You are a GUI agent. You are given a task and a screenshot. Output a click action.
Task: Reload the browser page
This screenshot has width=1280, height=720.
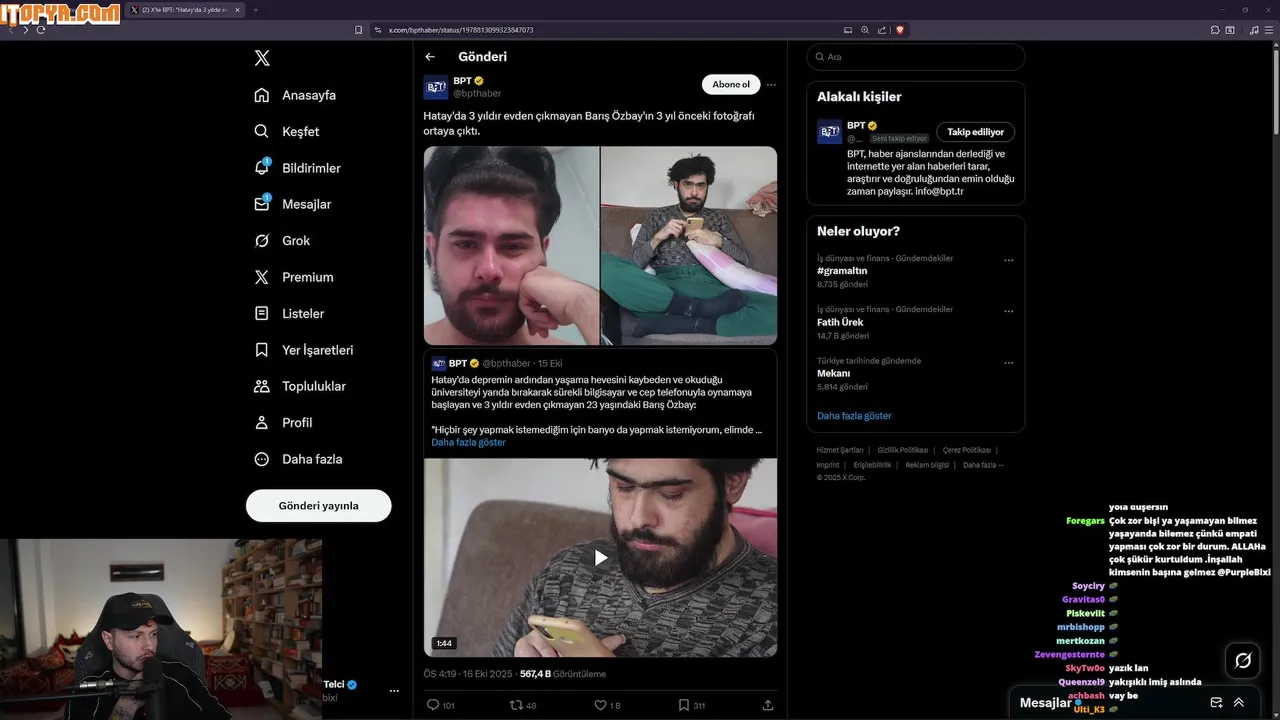41,30
